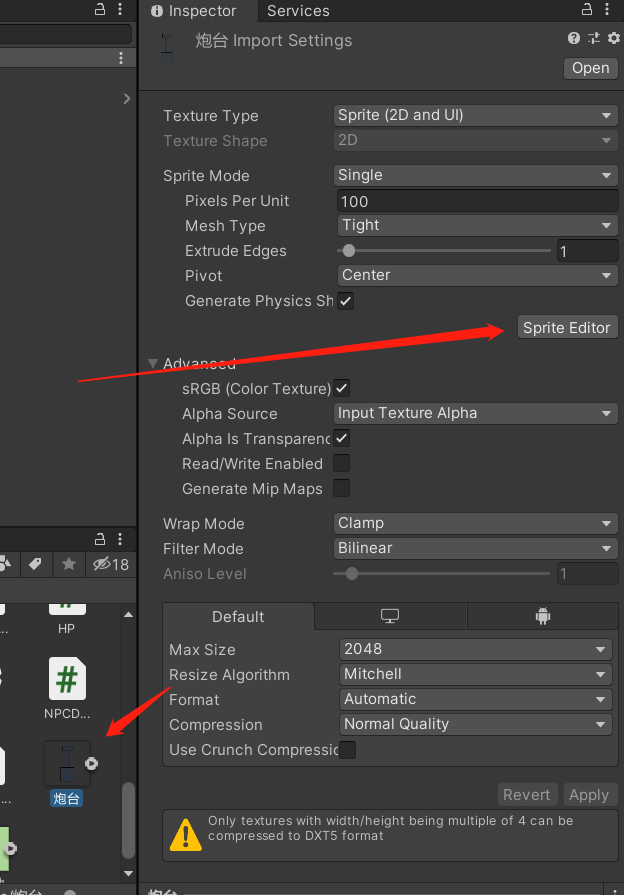Click the Aniso Level slider handle
Viewport: 624px width, 895px height.
(x=352, y=574)
